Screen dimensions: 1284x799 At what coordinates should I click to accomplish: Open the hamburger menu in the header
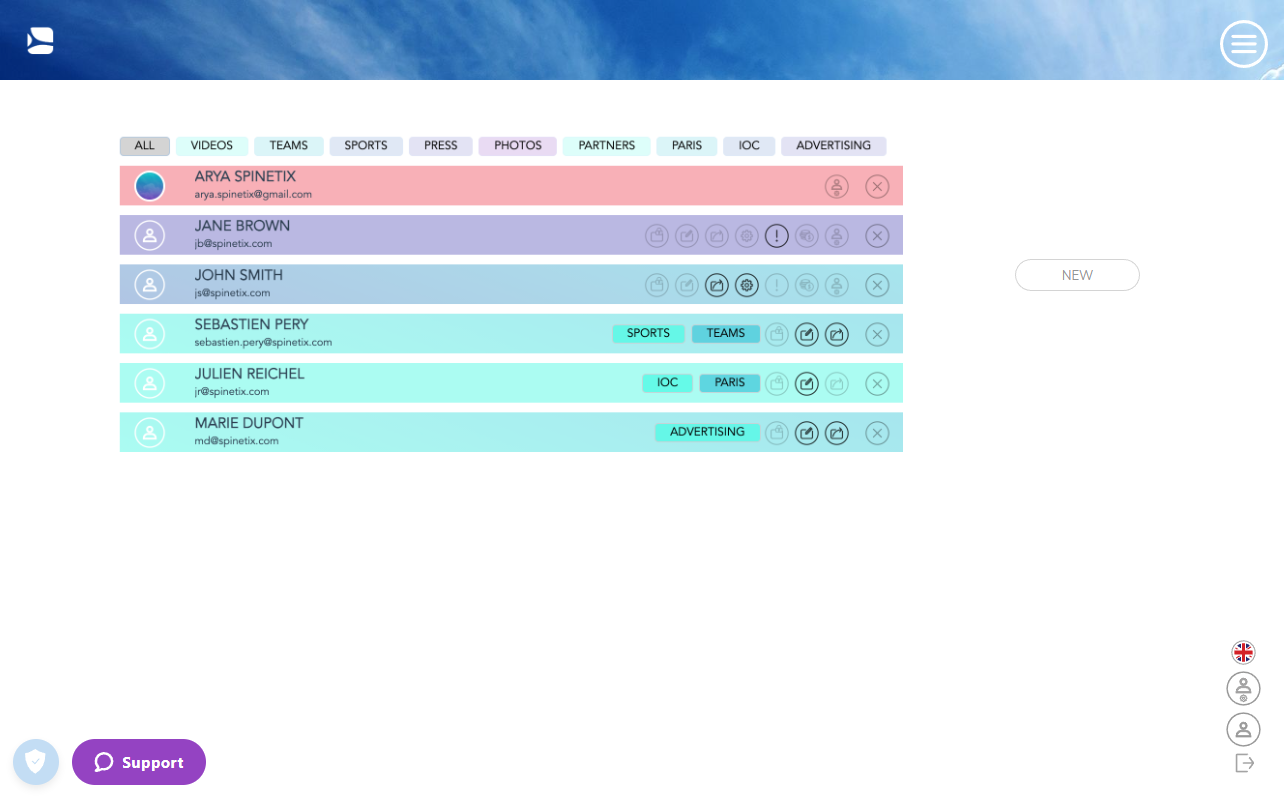(x=1243, y=44)
